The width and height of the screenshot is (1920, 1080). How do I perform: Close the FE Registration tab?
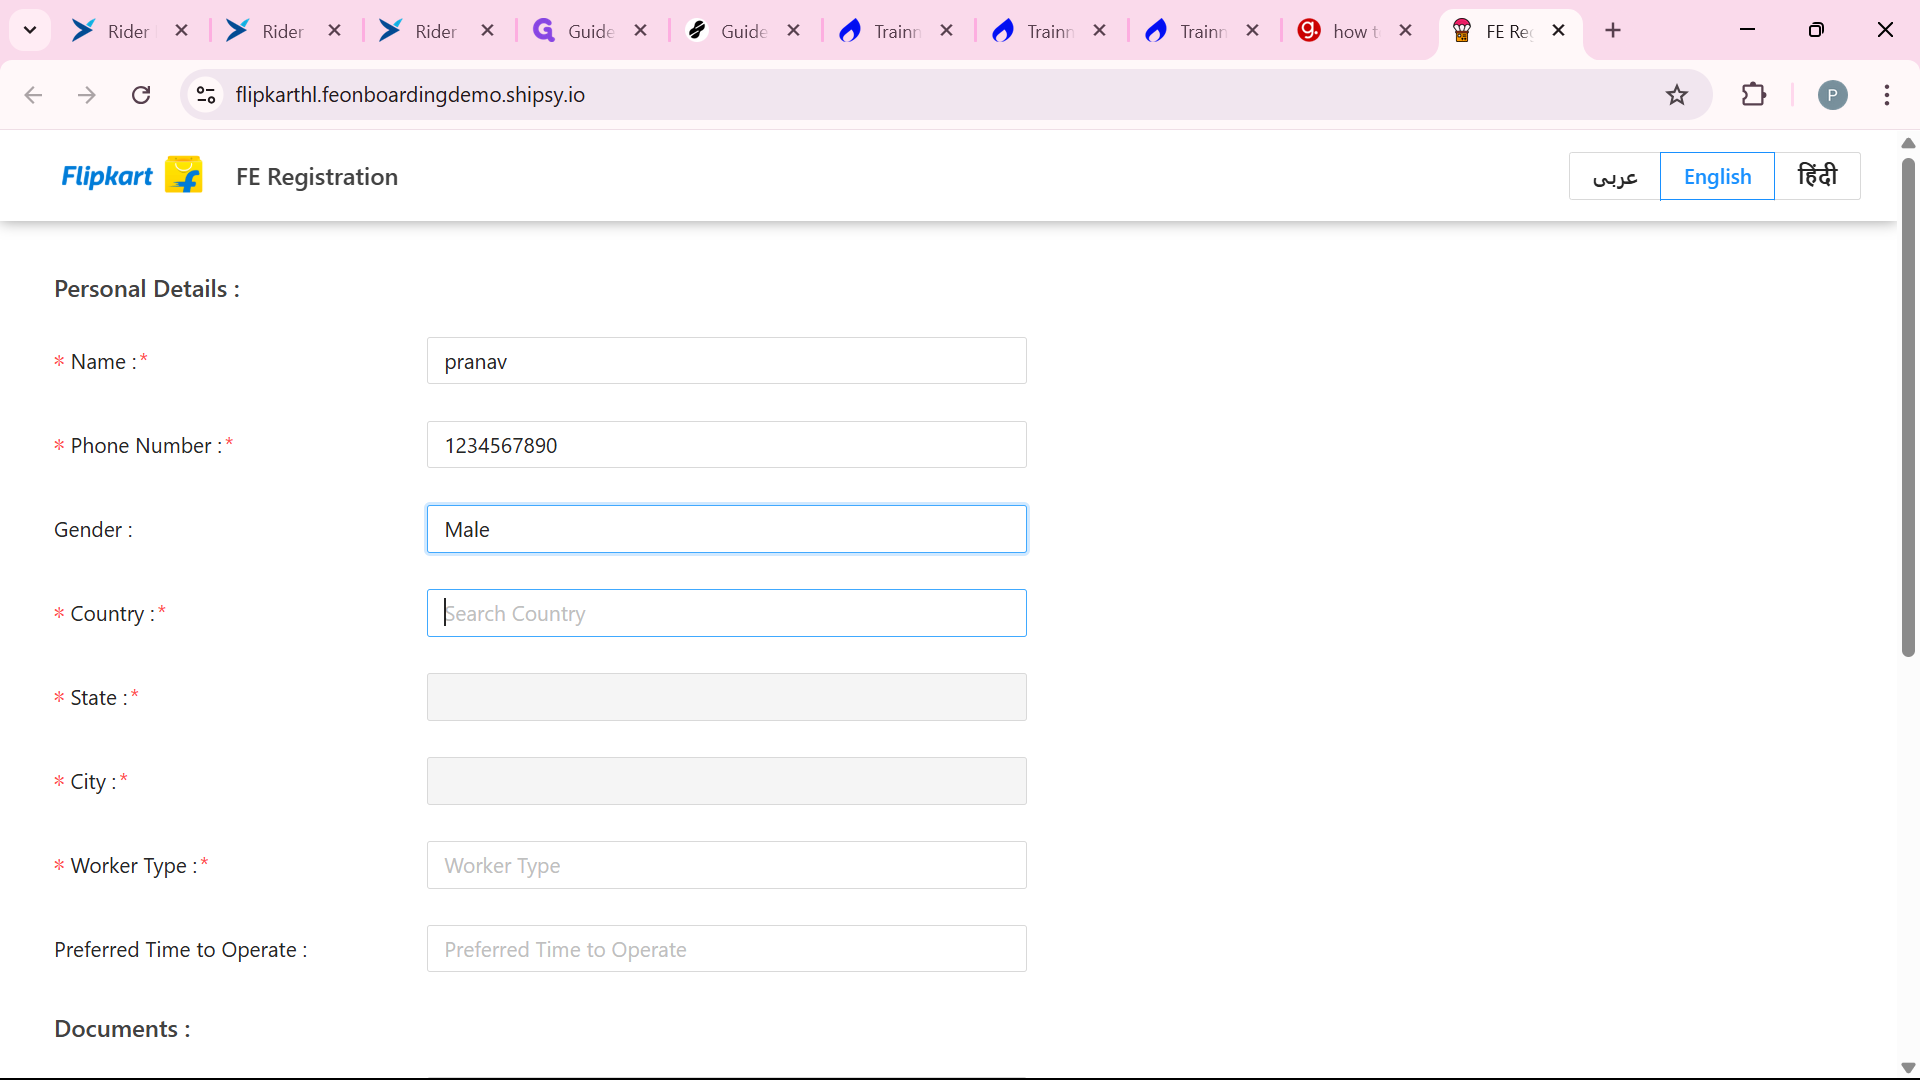click(x=1559, y=31)
